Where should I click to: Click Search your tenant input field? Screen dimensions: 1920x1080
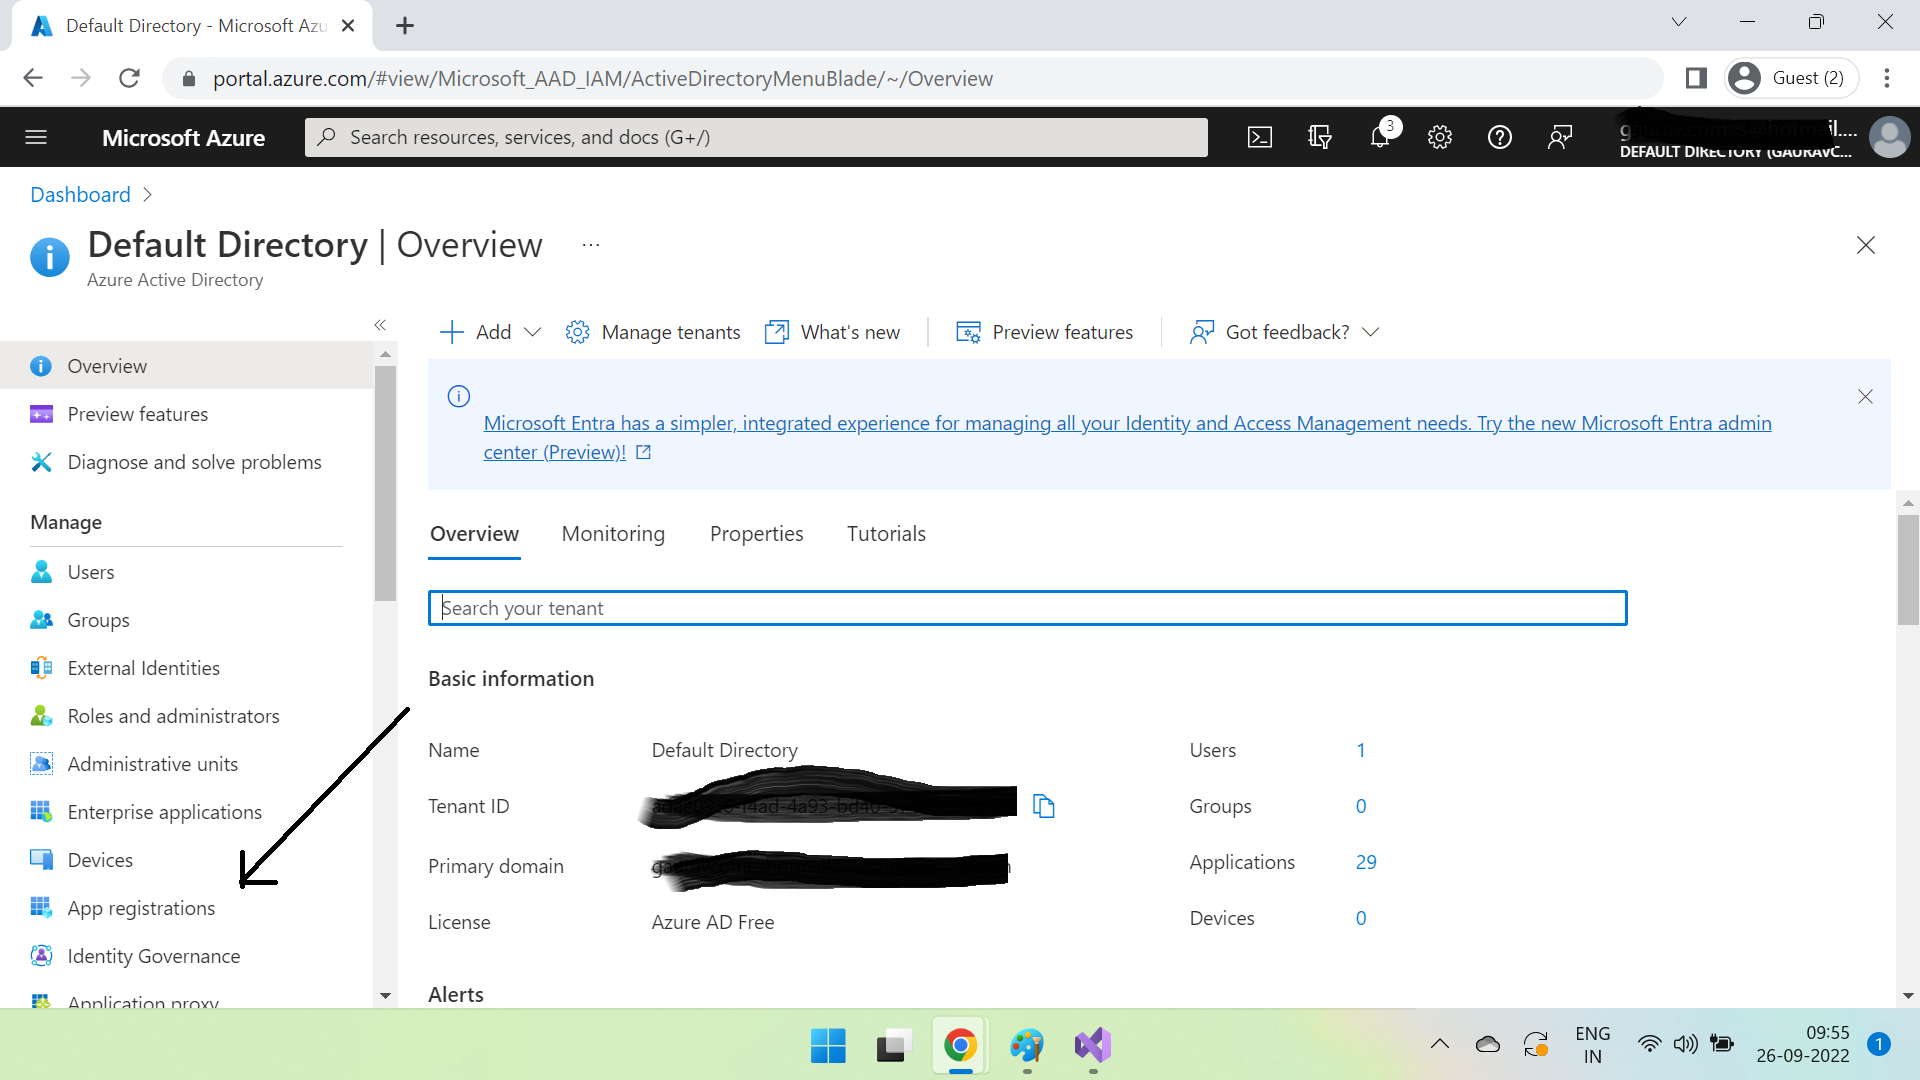(1029, 608)
